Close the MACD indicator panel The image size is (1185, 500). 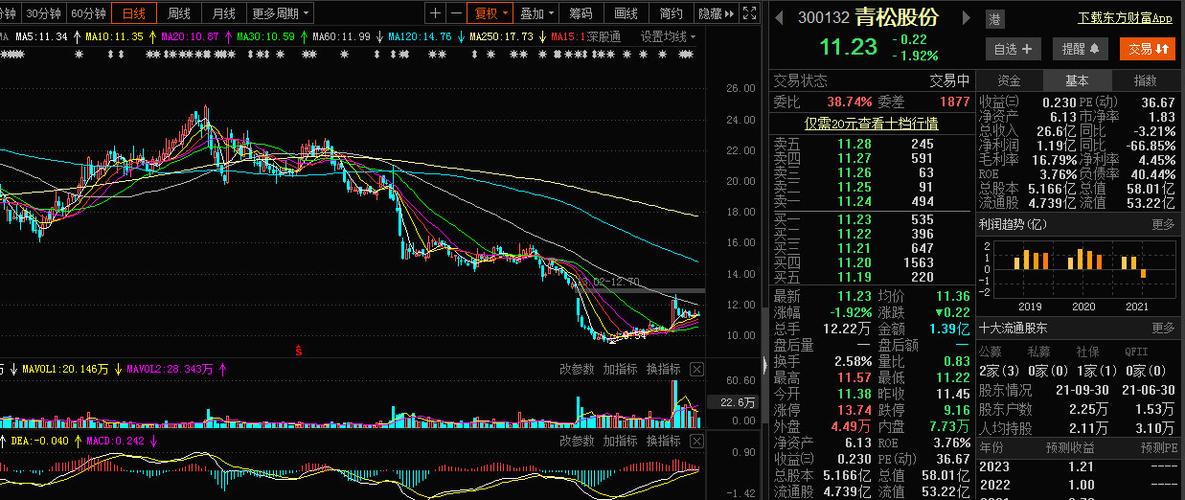click(697, 440)
